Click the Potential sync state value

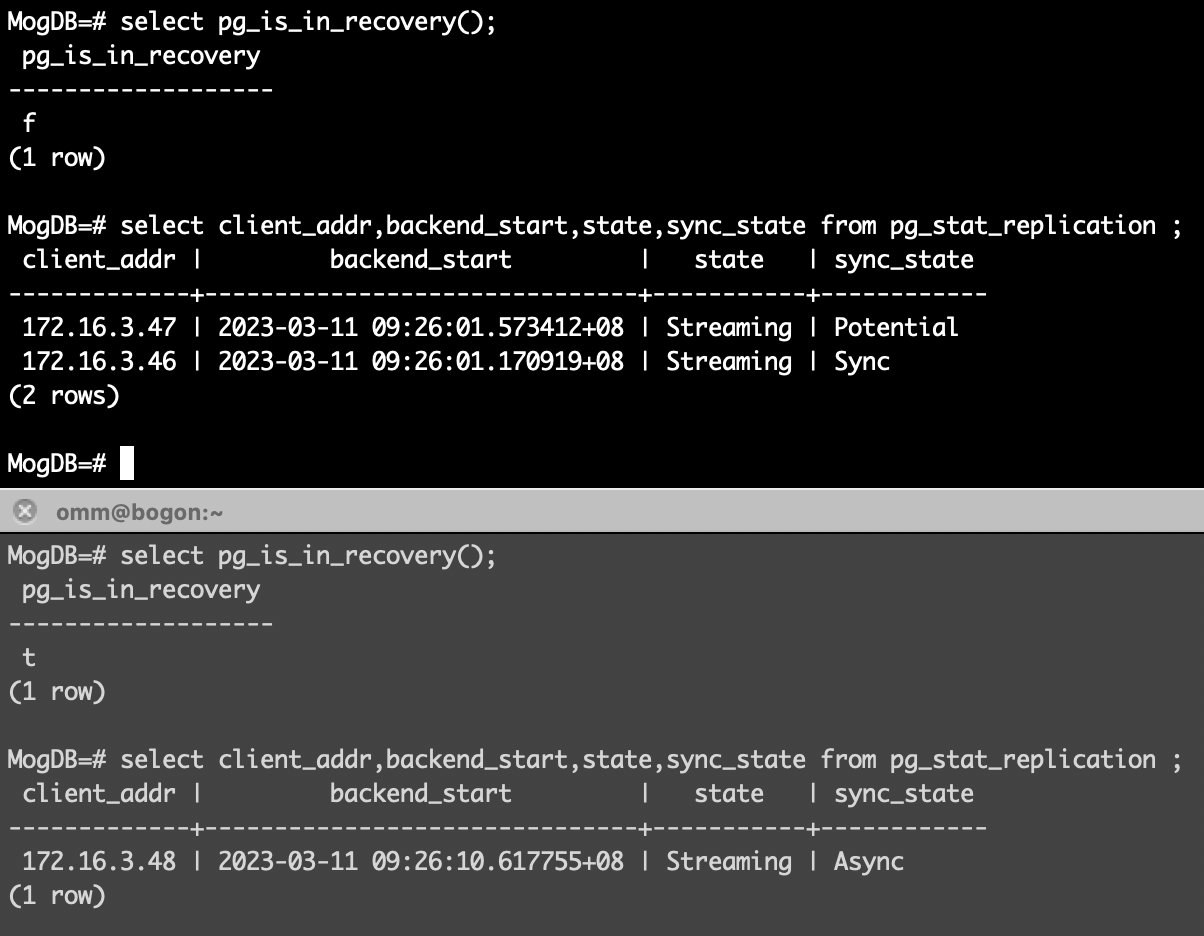coord(895,328)
